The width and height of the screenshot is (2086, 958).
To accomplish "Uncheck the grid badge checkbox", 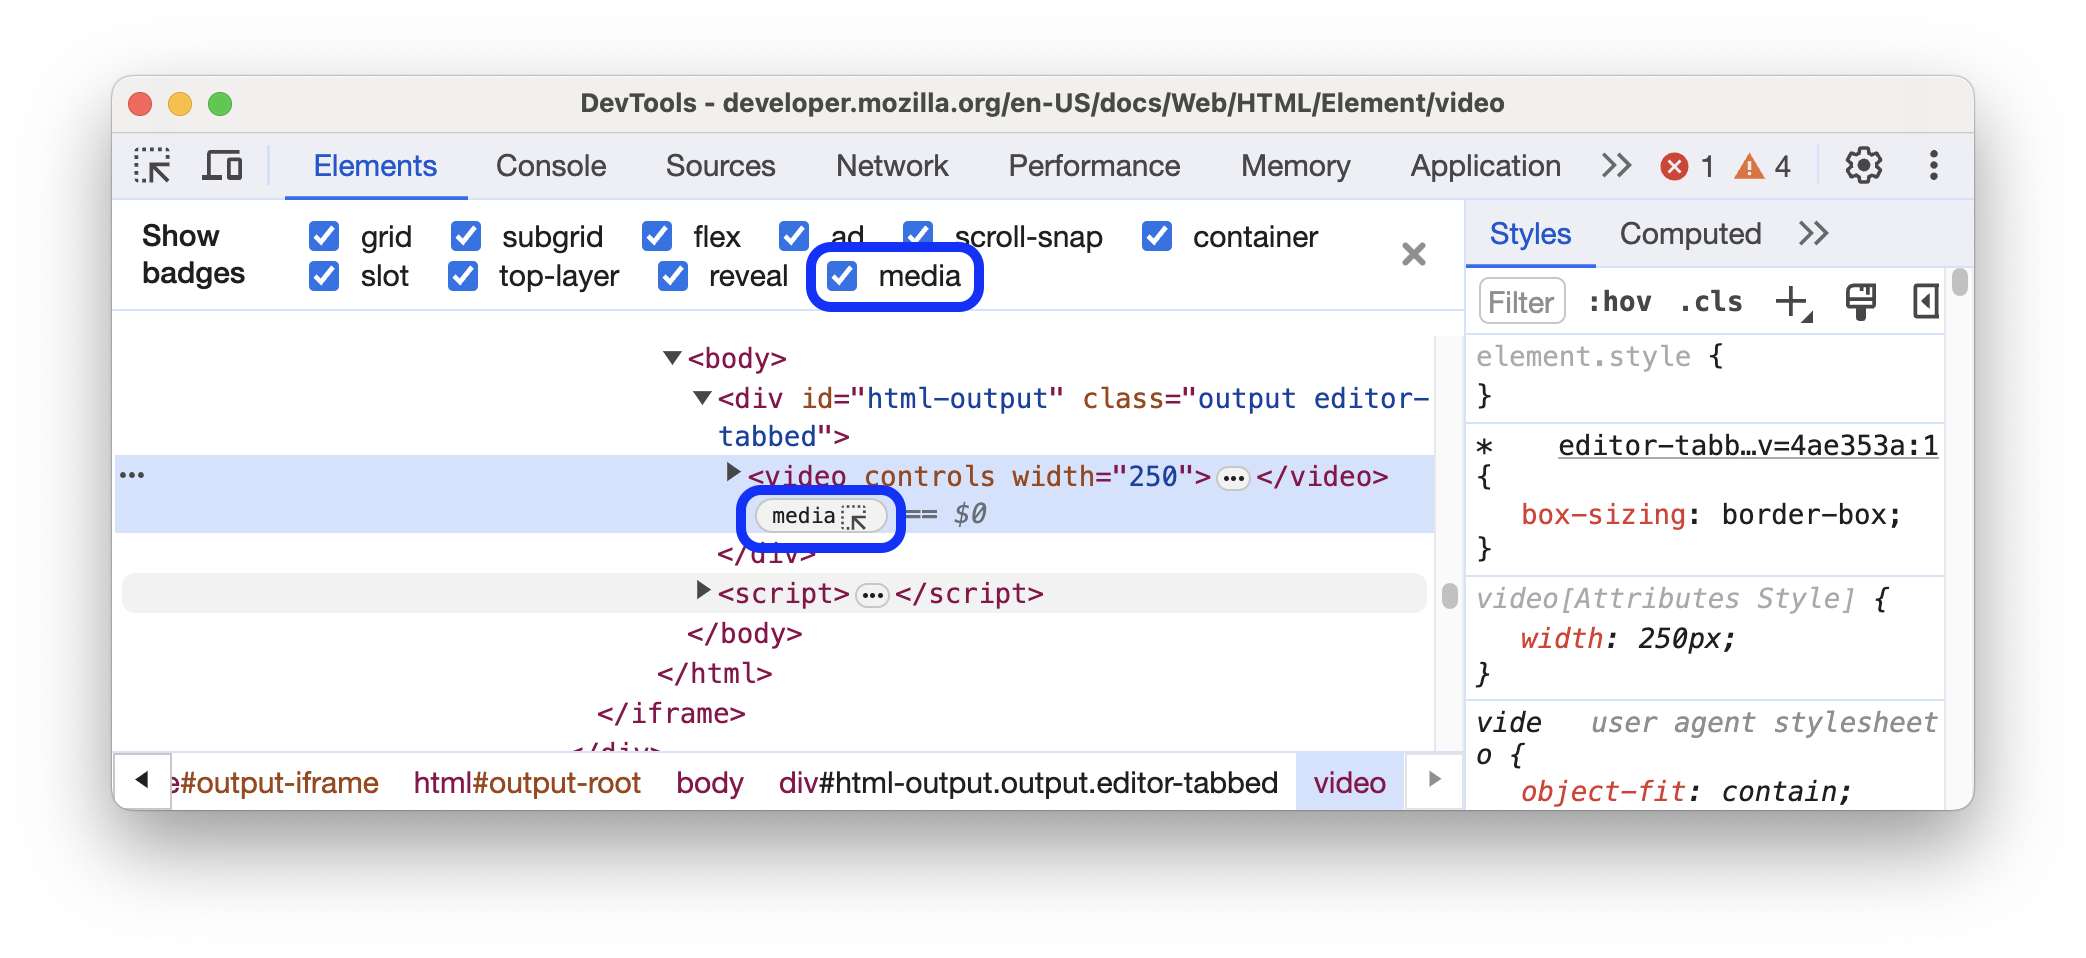I will pyautogui.click(x=324, y=237).
